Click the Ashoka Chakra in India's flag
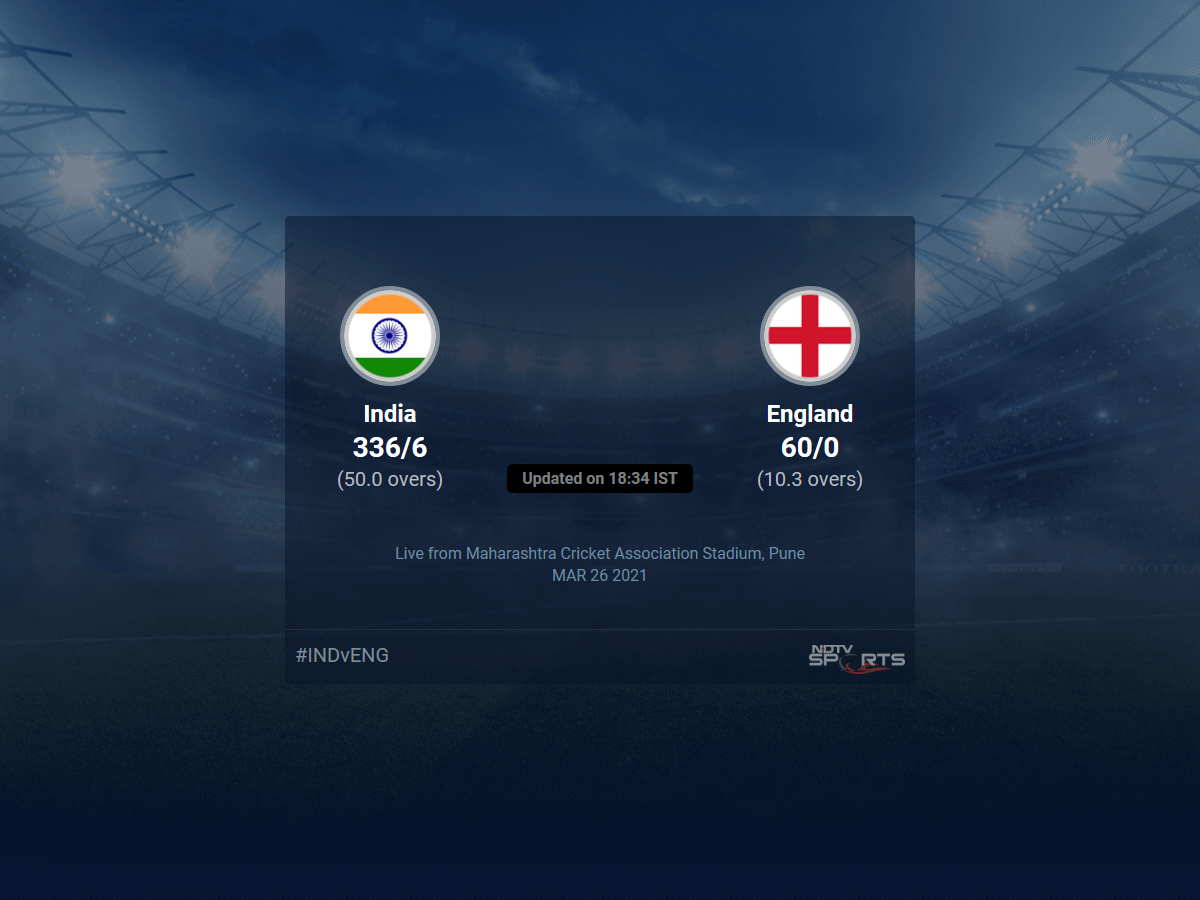 (390, 336)
